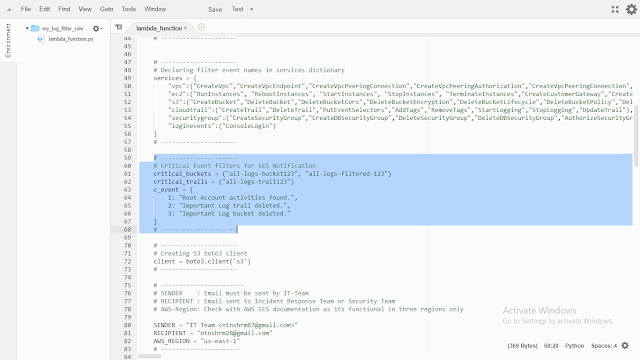This screenshot has height=360, width=640.
Task: Open the Find menu
Action: 64,9
